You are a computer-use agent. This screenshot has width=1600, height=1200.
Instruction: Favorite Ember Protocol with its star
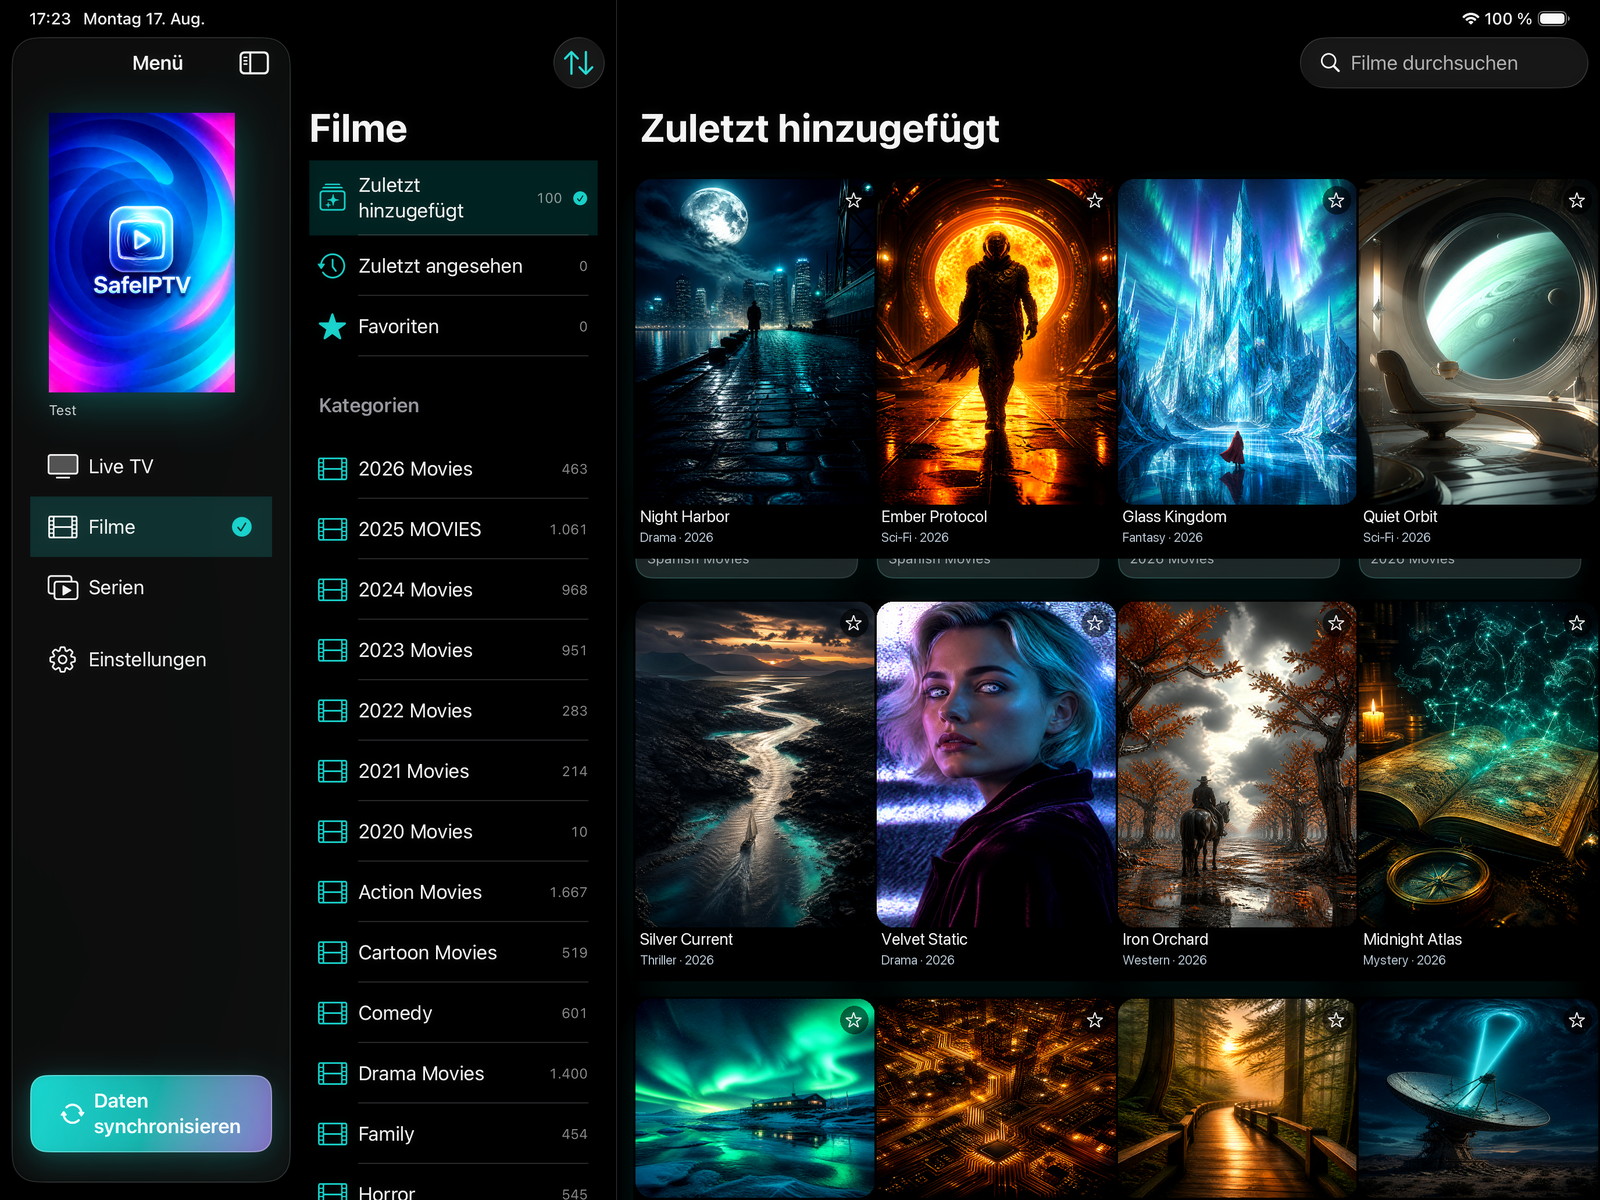pyautogui.click(x=1095, y=200)
